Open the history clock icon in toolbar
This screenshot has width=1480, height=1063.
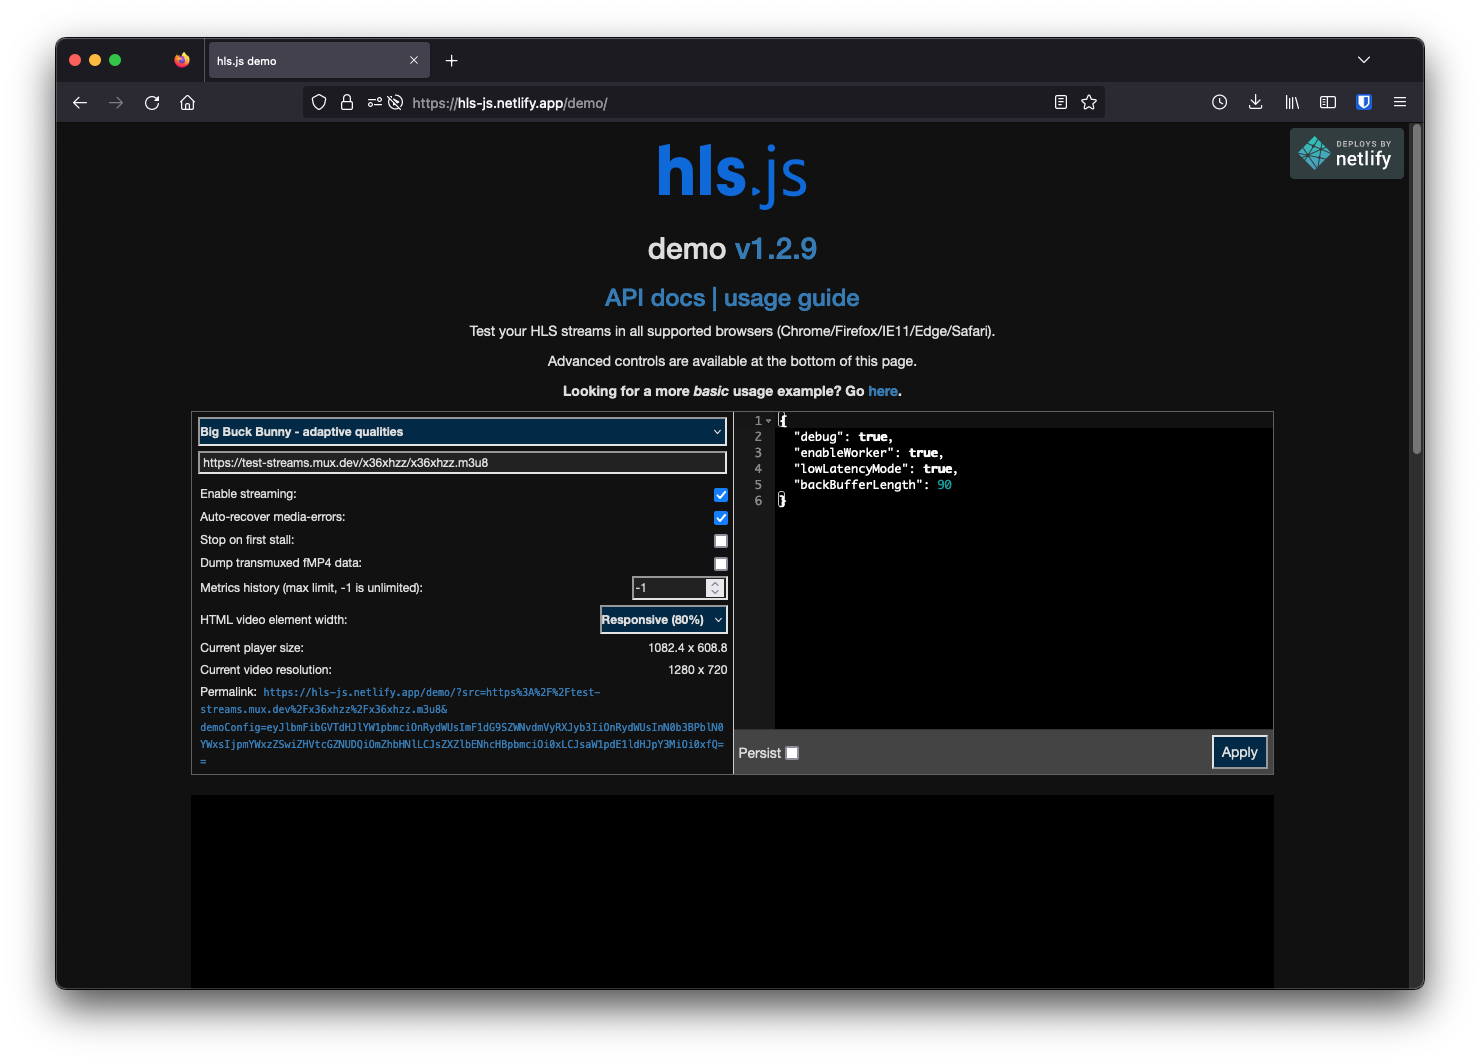(1219, 102)
